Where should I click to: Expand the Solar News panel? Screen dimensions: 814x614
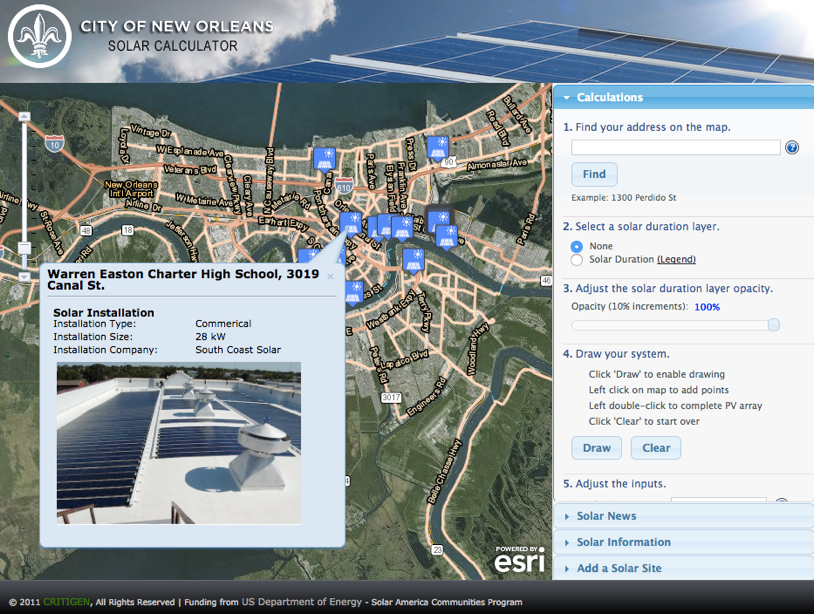pos(606,516)
